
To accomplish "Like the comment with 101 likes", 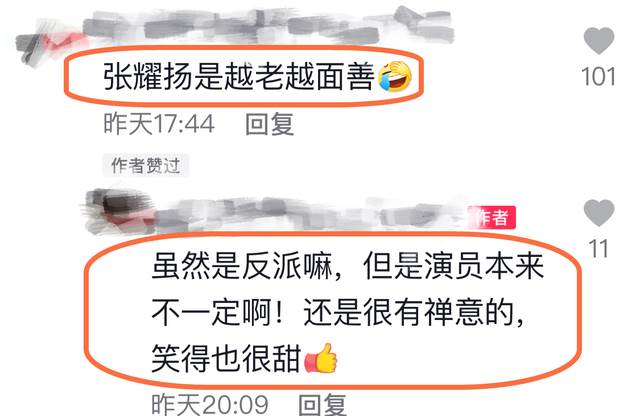I will tap(599, 40).
